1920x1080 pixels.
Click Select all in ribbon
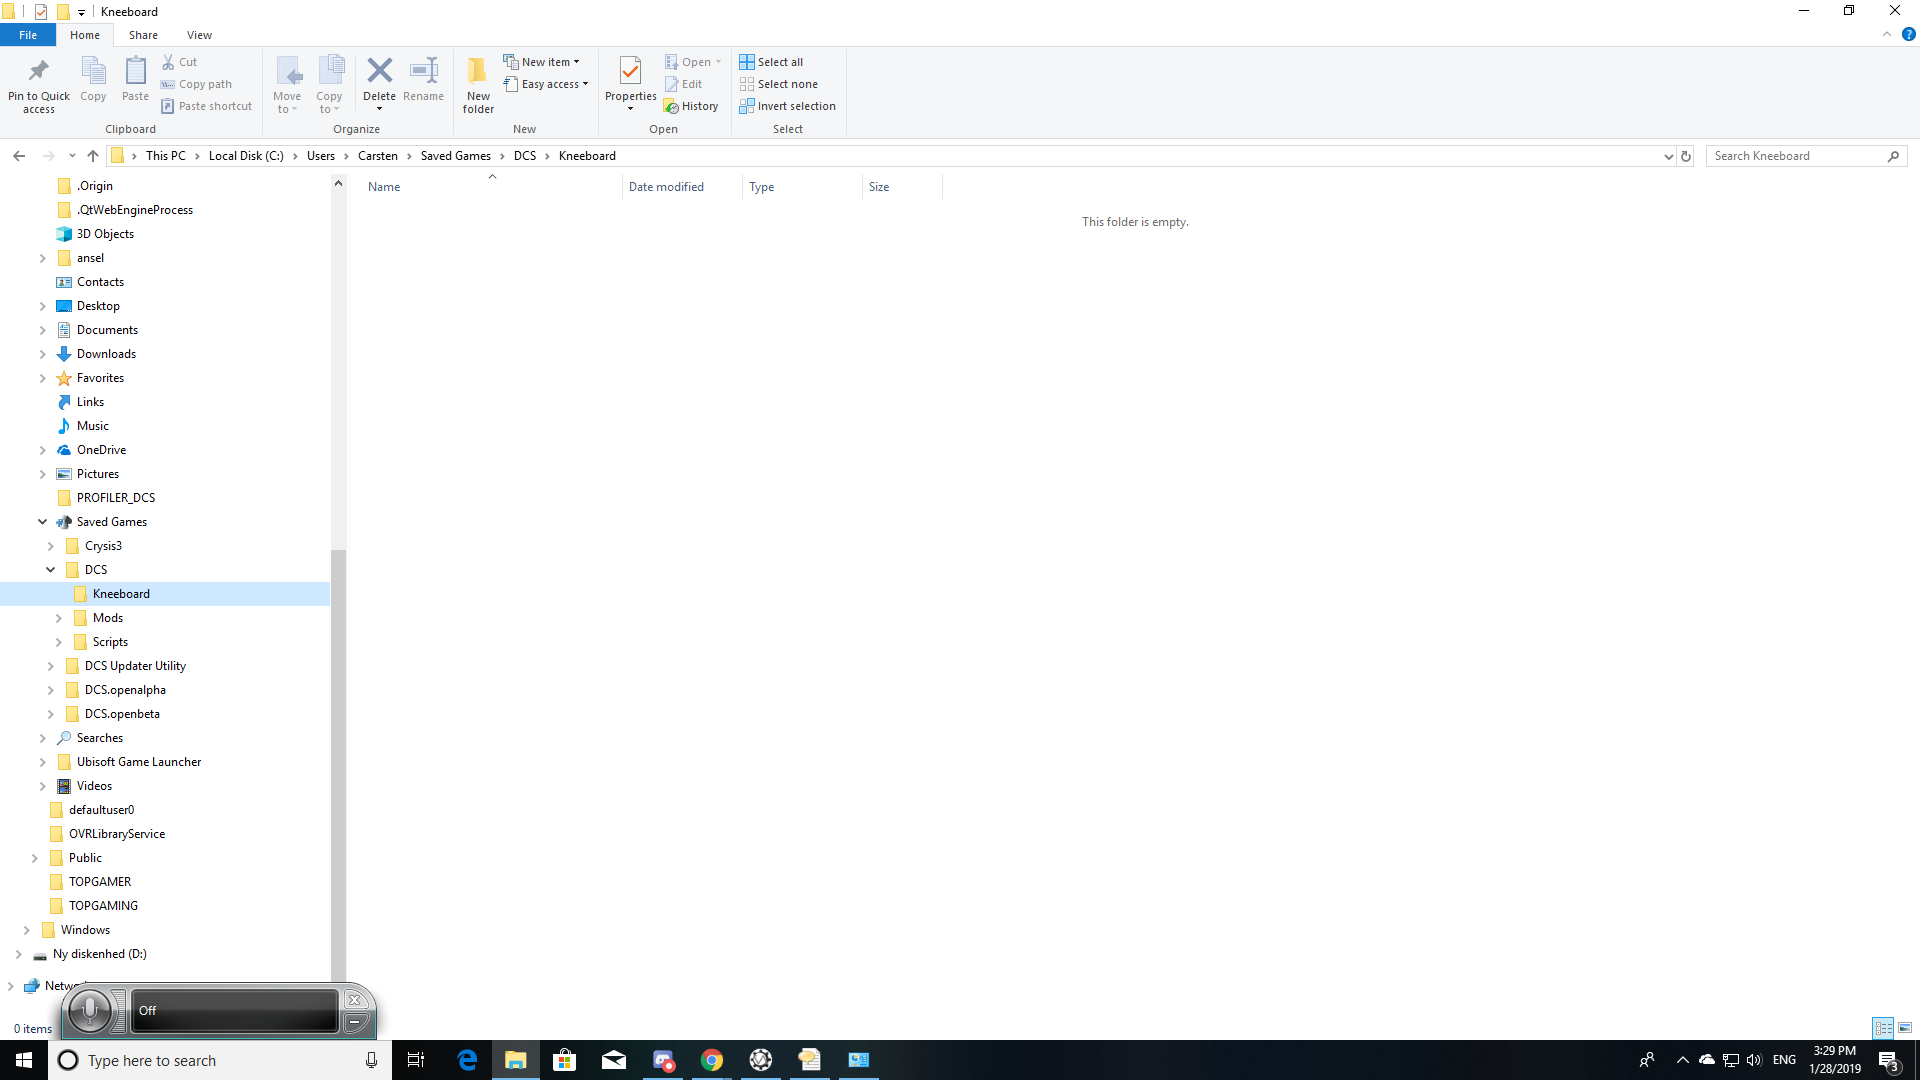point(771,62)
